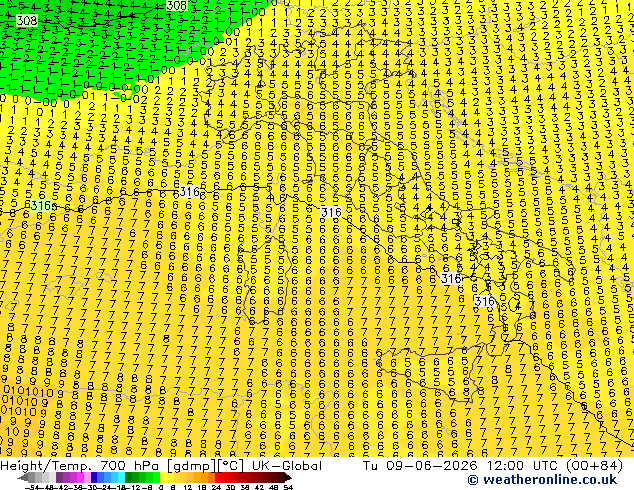Click the dark blue swatch in the color legend
Screen dimensions: 634x490
94,477
